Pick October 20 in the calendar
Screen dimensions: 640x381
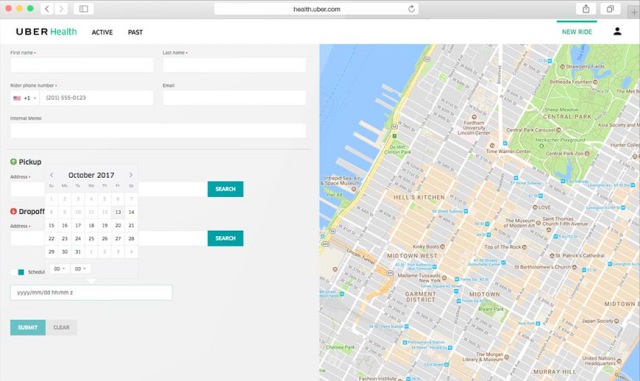pyautogui.click(x=118, y=225)
